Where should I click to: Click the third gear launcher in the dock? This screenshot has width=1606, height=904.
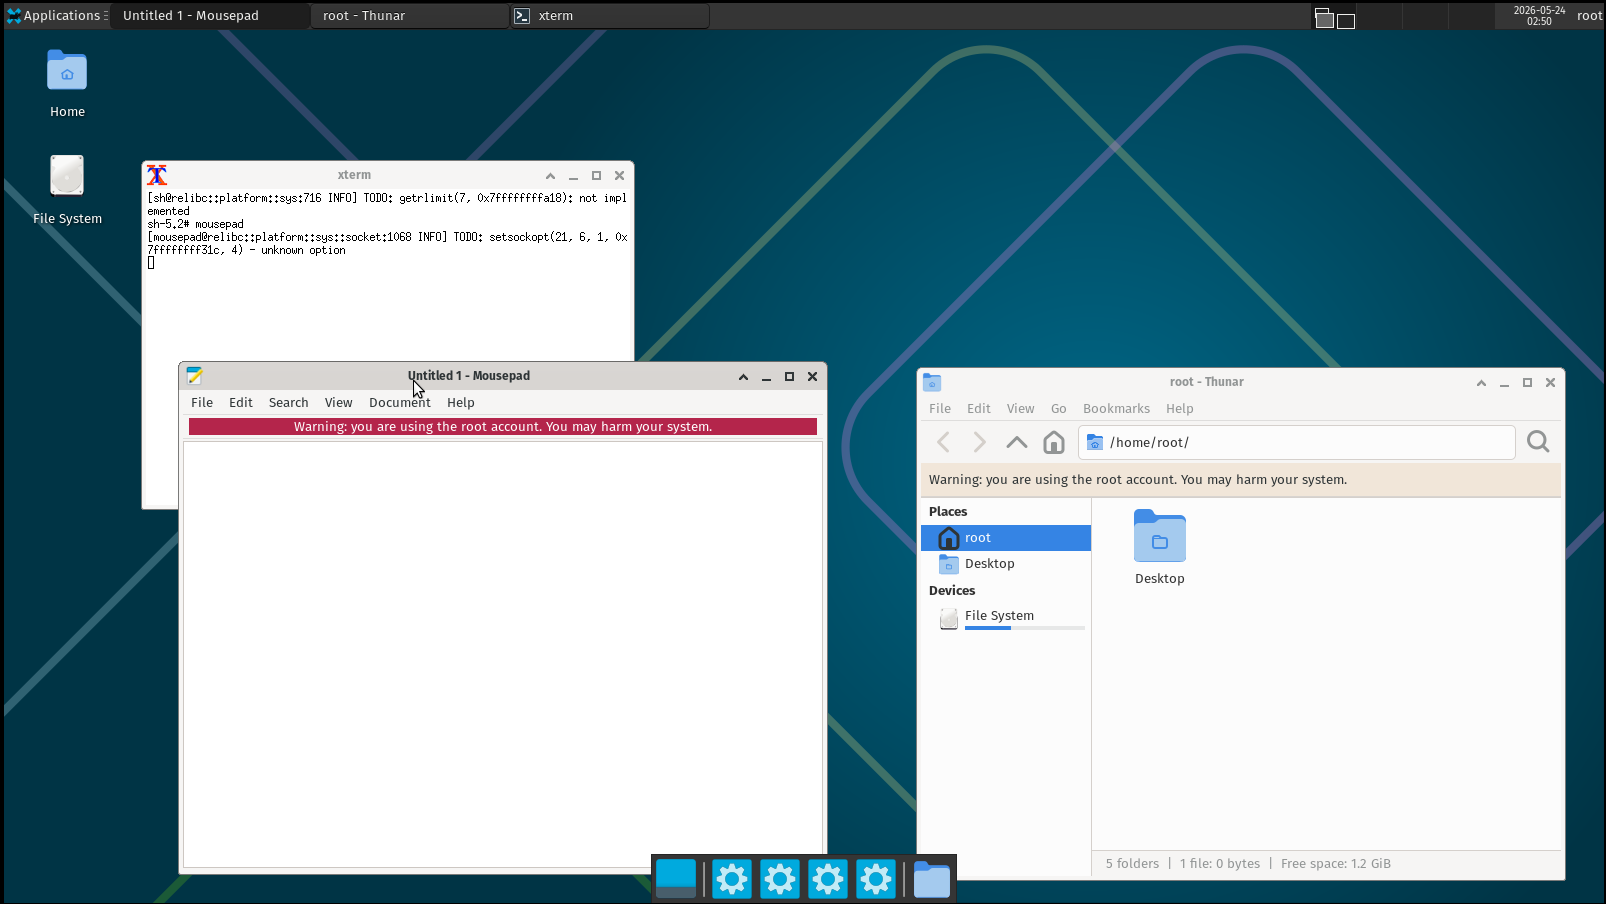[828, 879]
